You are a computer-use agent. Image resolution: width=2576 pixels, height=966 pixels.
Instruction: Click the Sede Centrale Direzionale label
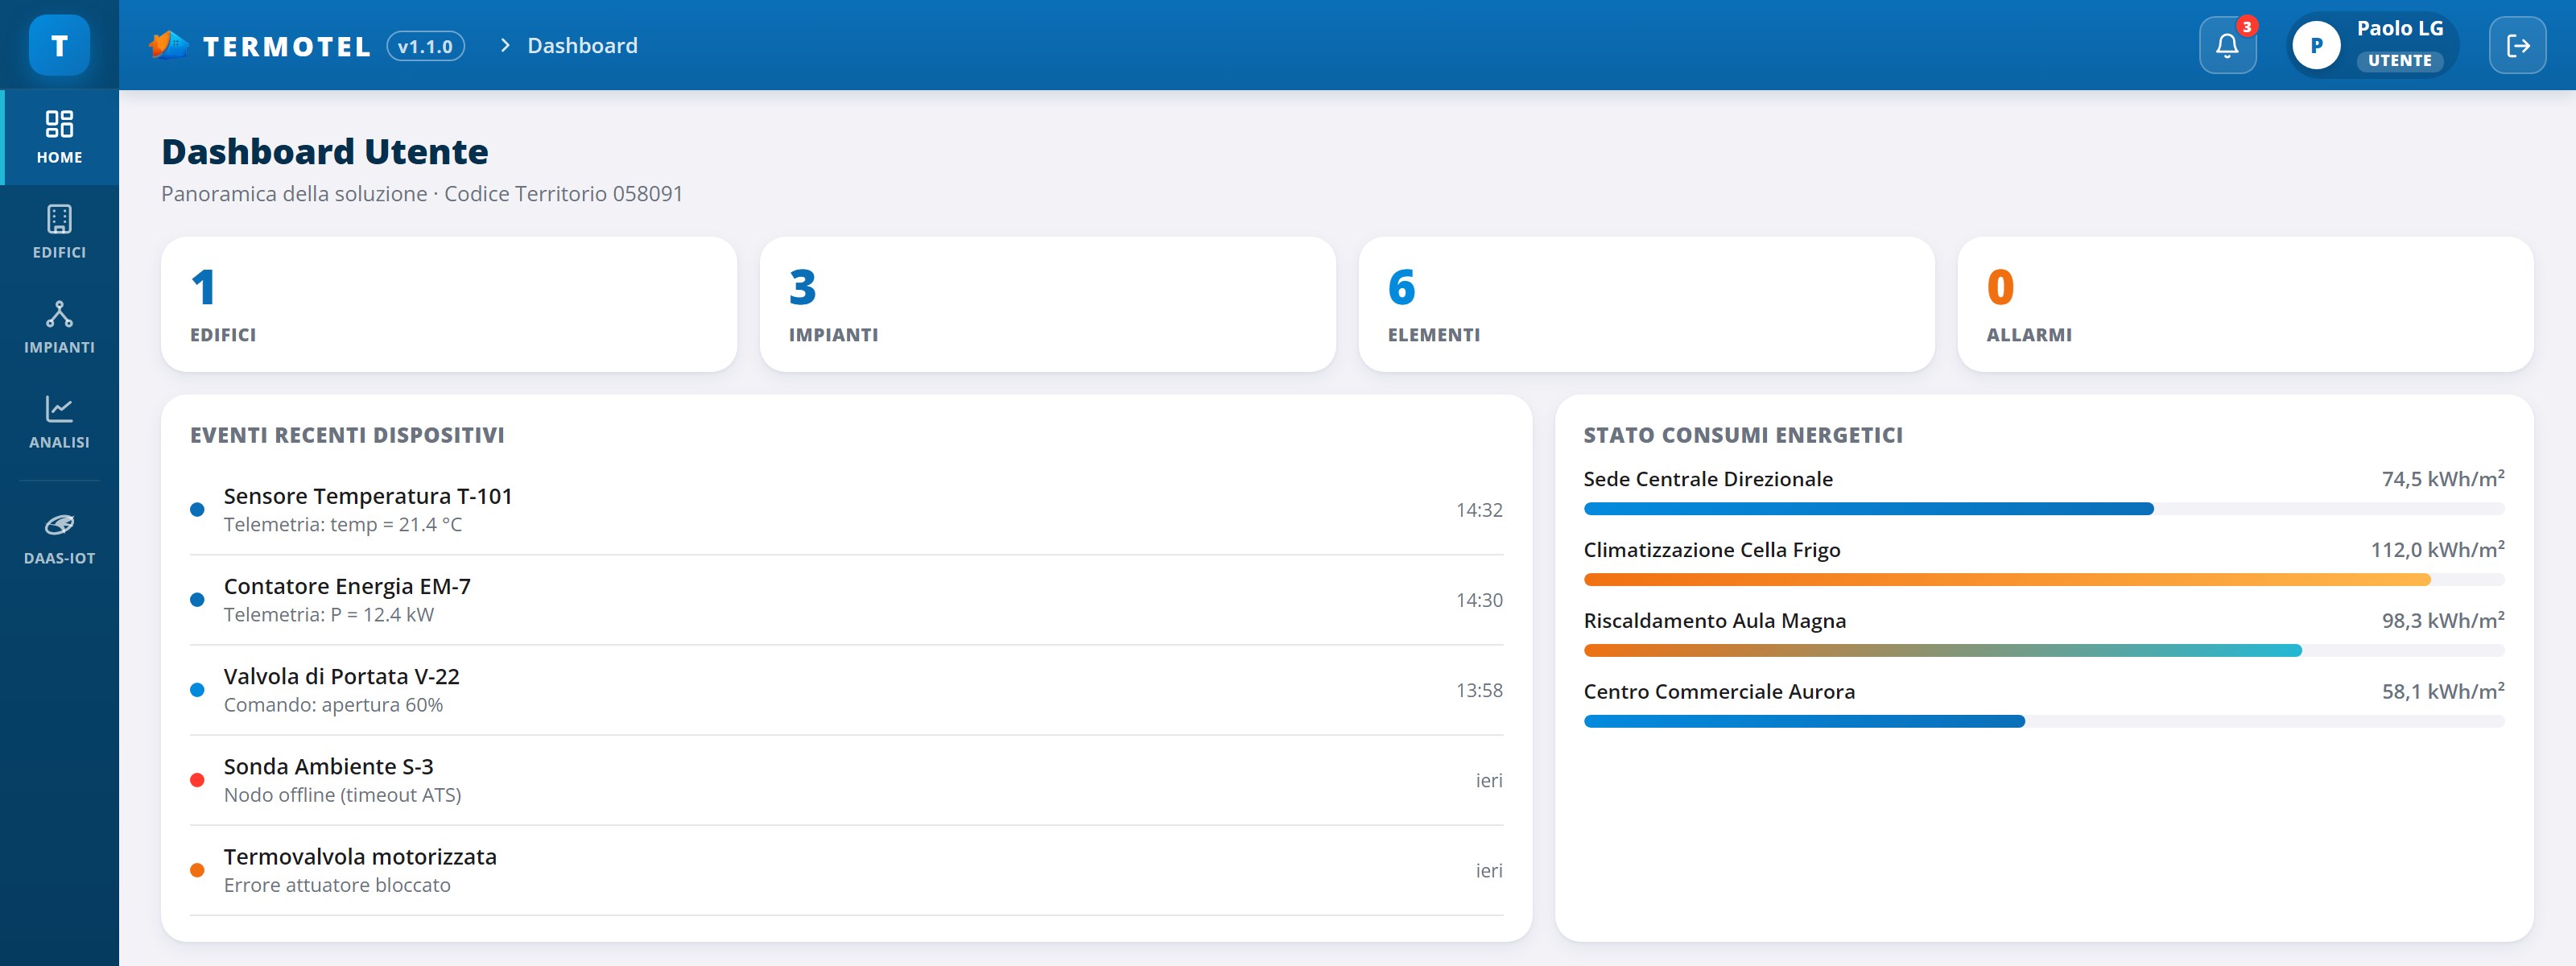pyautogui.click(x=1708, y=479)
